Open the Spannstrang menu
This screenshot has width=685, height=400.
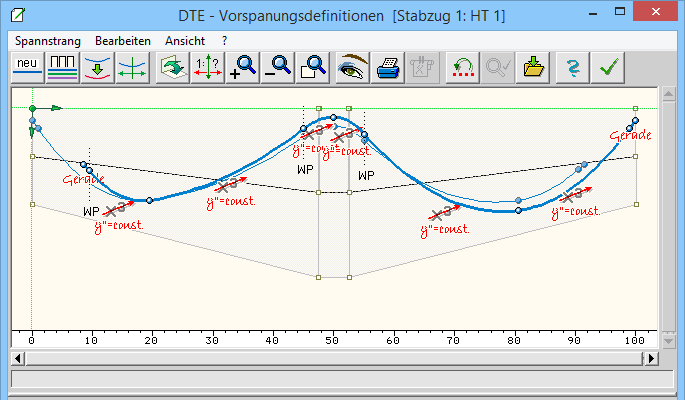(48, 39)
